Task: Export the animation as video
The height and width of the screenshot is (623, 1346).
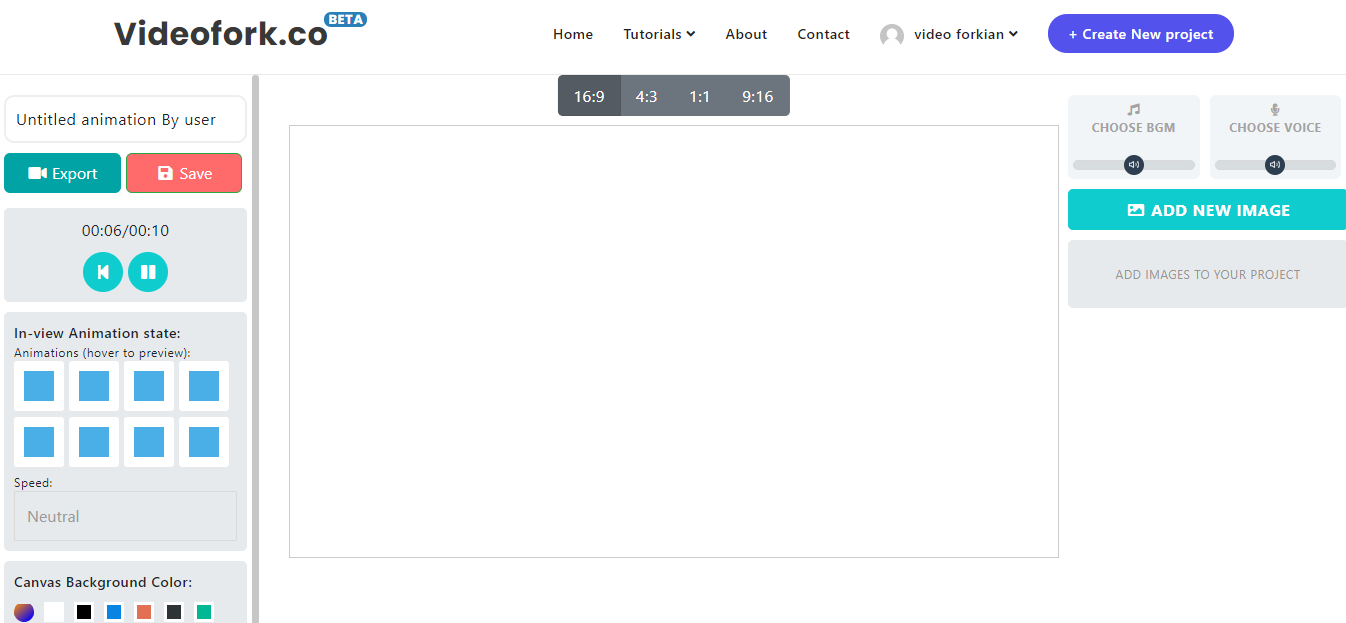Action: [x=63, y=173]
